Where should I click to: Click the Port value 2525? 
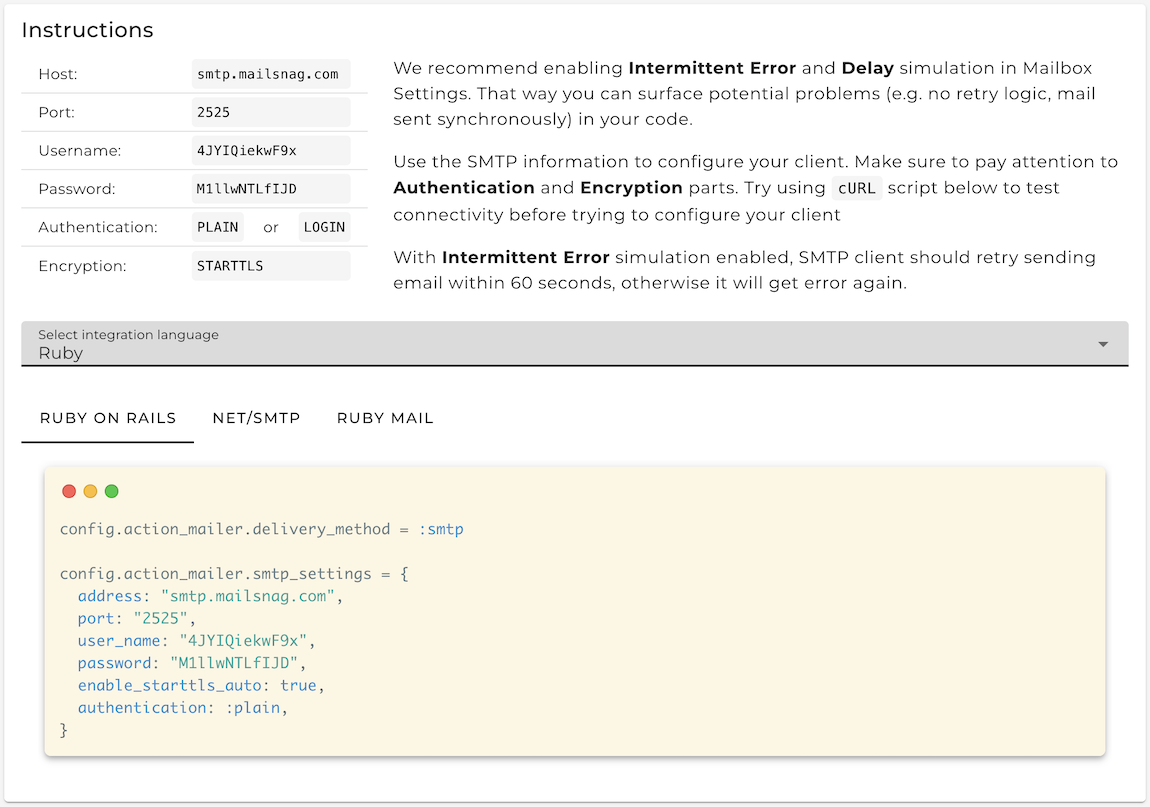coord(271,112)
